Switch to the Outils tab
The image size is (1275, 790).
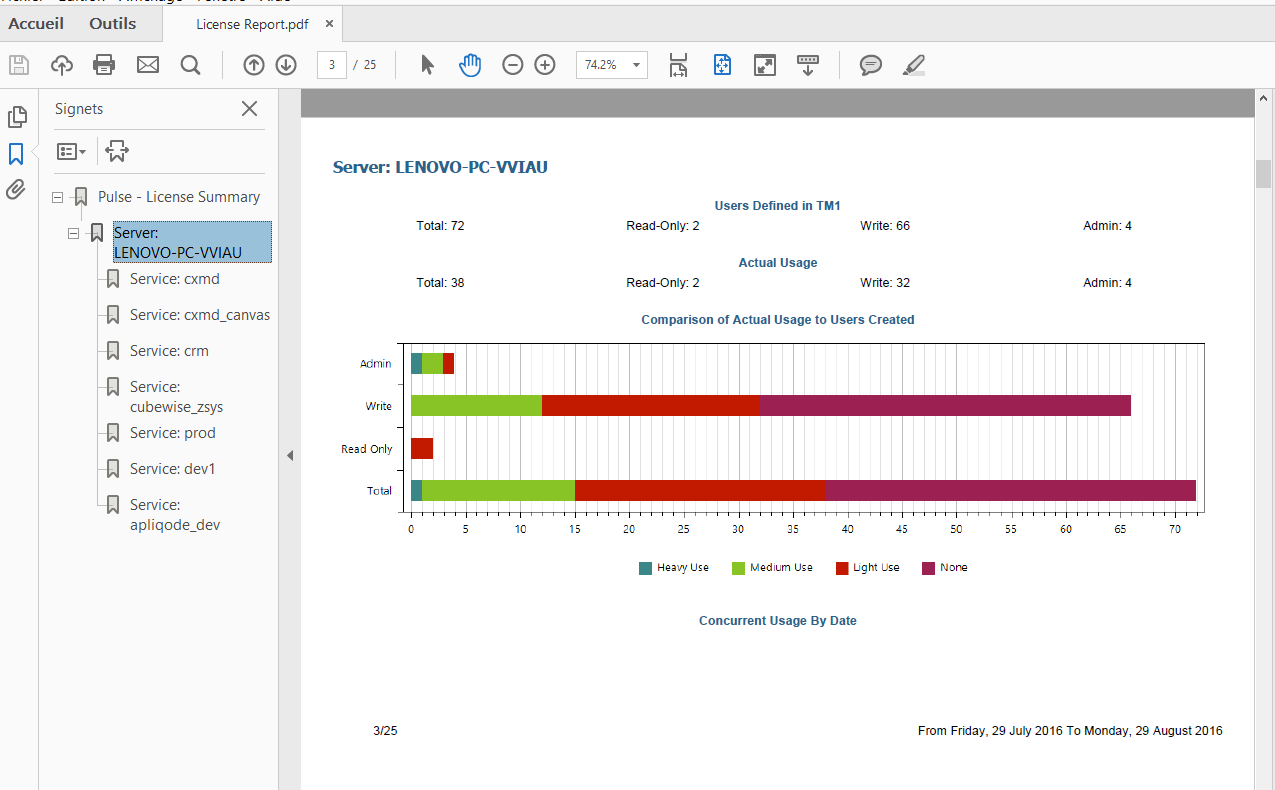coord(112,23)
